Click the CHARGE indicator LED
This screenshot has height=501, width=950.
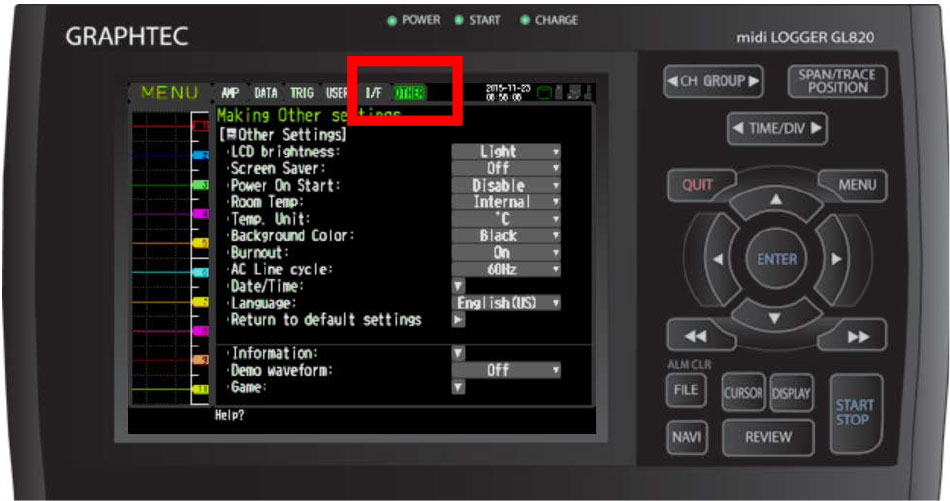(525, 21)
